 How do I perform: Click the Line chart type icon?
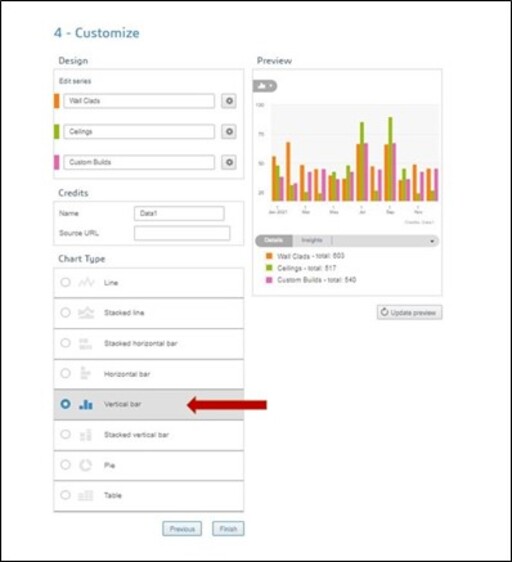tap(86, 282)
